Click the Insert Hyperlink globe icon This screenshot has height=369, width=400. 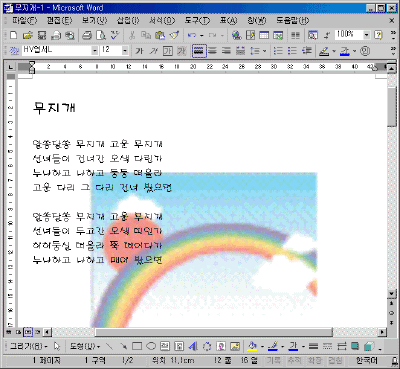click(236, 35)
